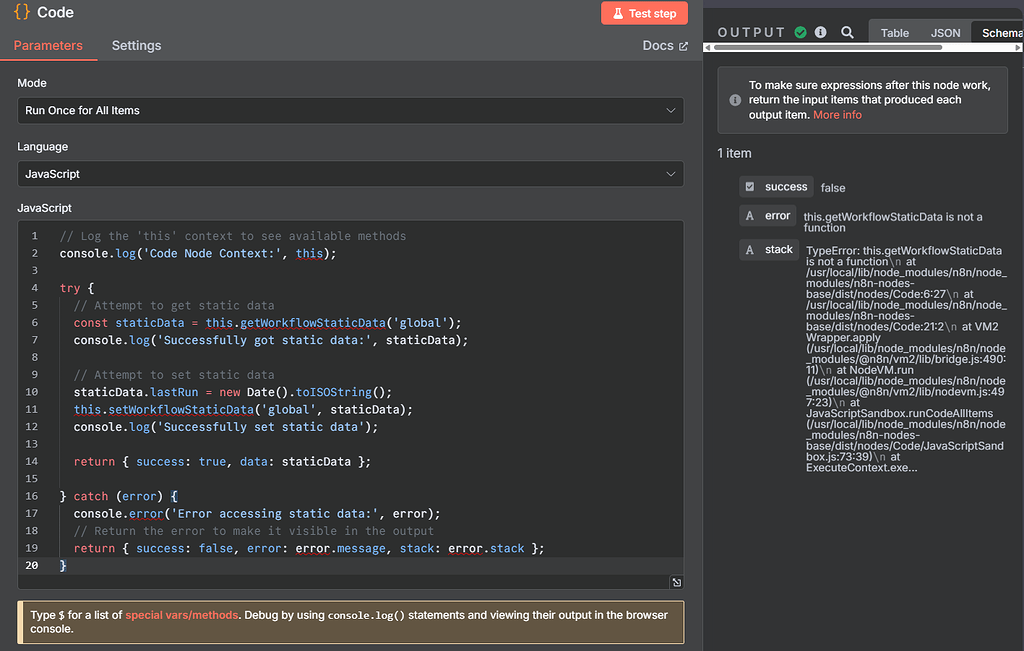Viewport: 1024px width, 651px height.
Task: Open the info tooltip icon beside OUTPUT
Action: coord(820,31)
